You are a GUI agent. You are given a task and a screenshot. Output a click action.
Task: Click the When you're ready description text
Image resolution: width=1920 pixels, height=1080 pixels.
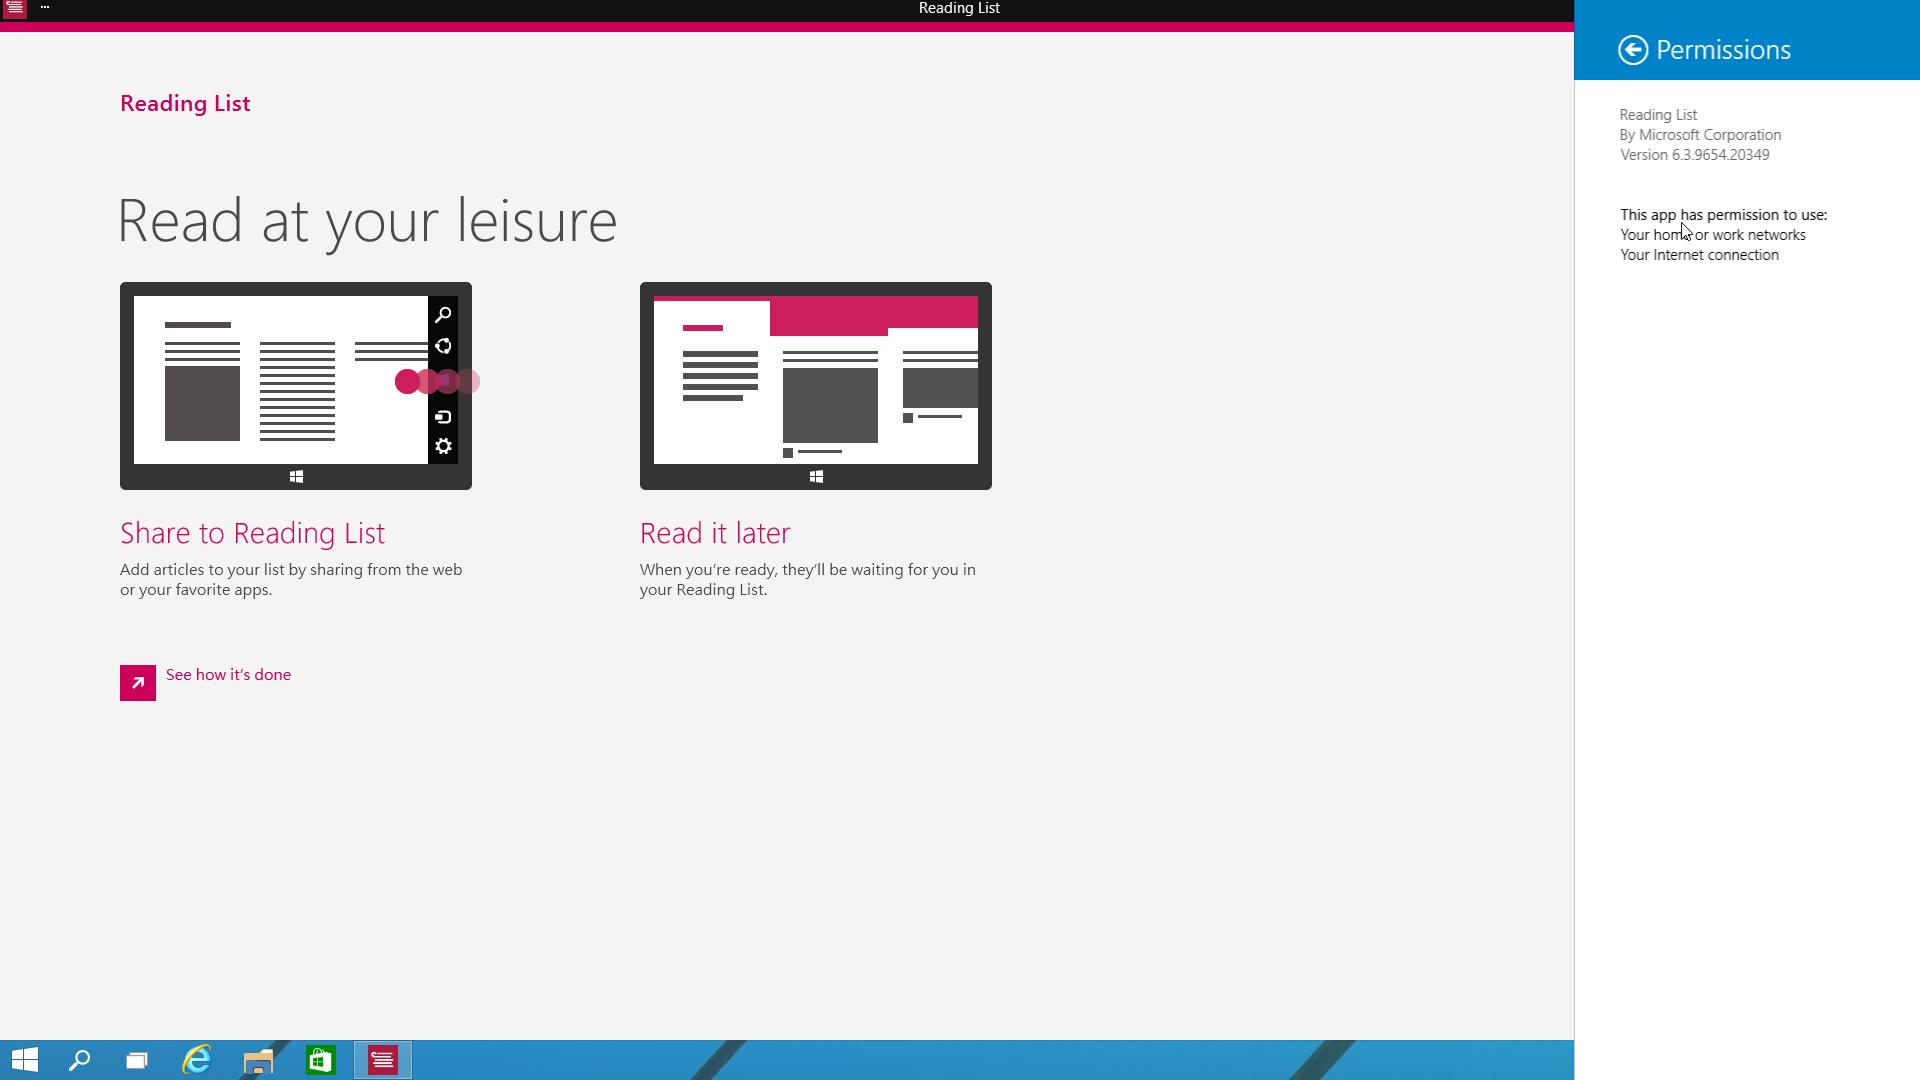click(x=808, y=580)
